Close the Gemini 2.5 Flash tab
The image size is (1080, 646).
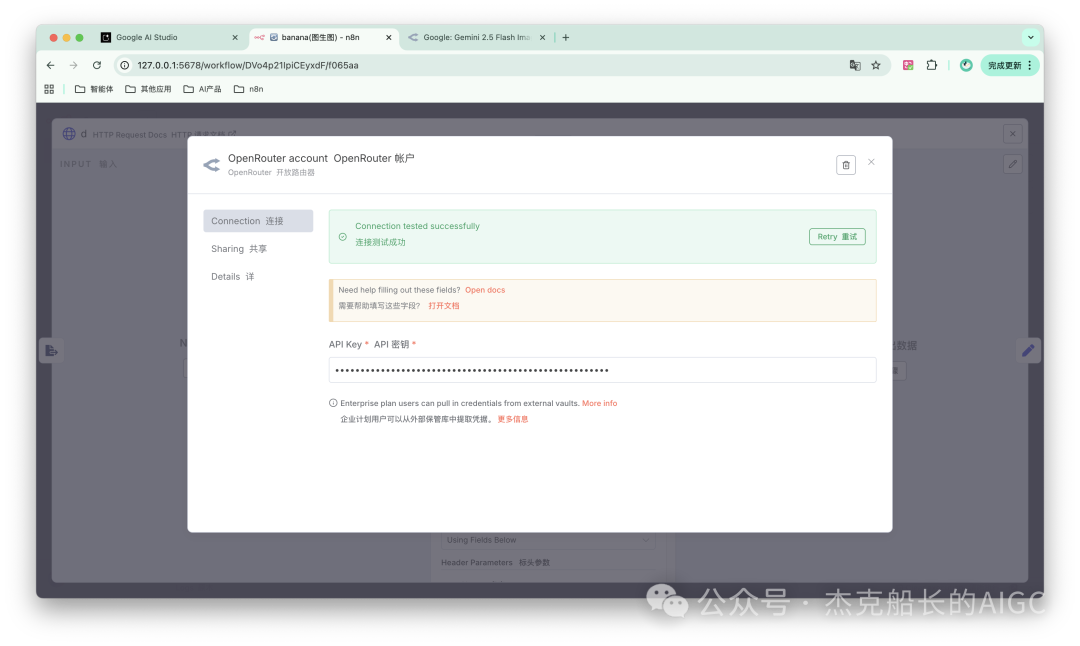point(543,38)
